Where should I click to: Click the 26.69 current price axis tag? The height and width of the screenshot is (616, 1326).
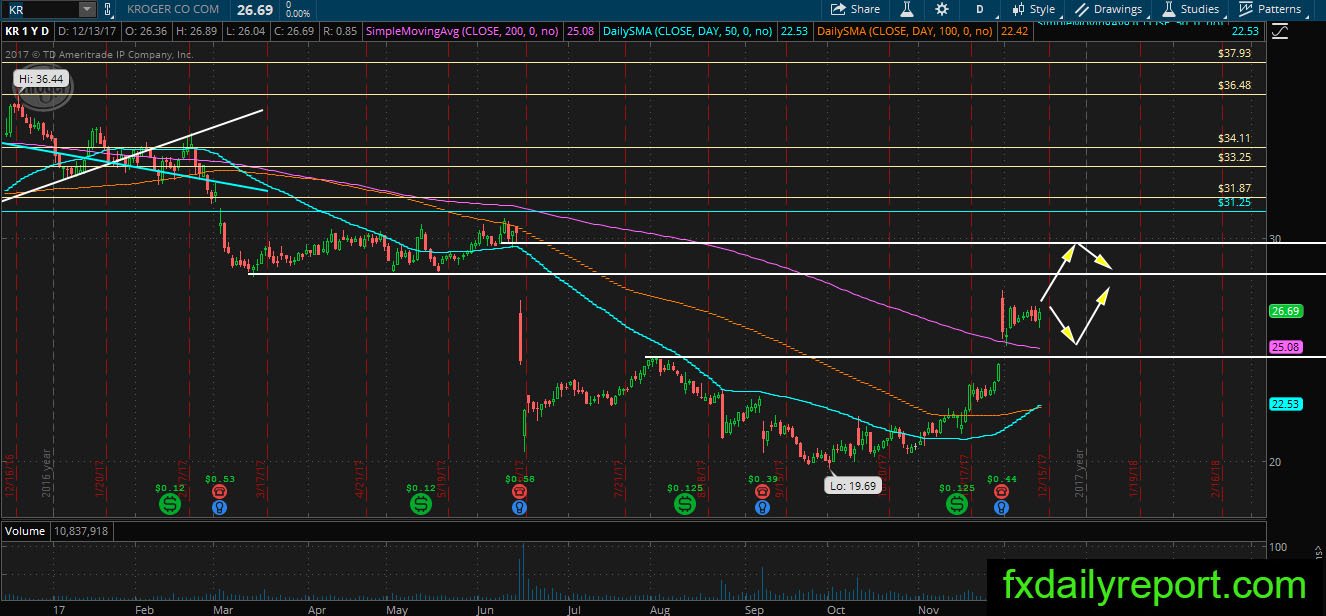[x=1285, y=311]
